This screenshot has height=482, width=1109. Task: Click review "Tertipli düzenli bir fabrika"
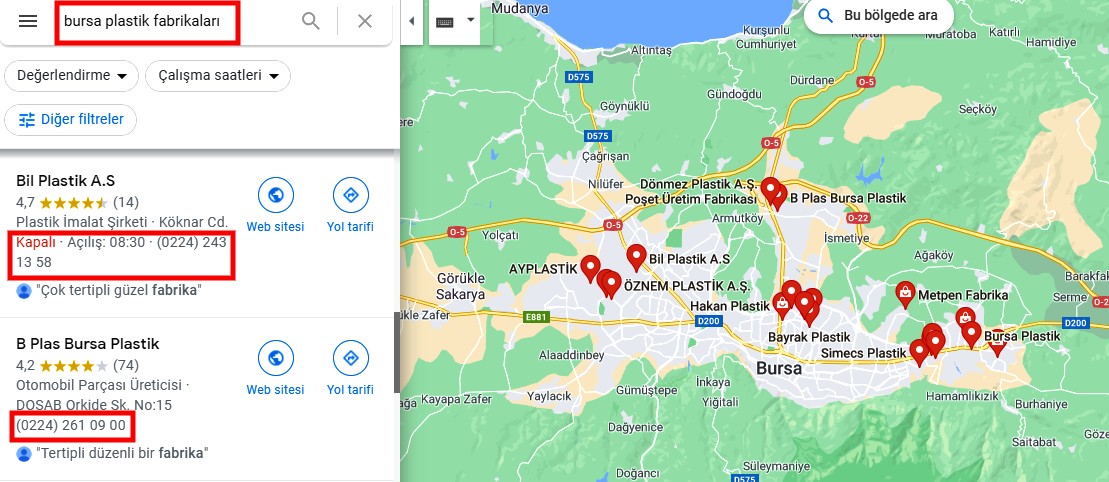point(122,453)
